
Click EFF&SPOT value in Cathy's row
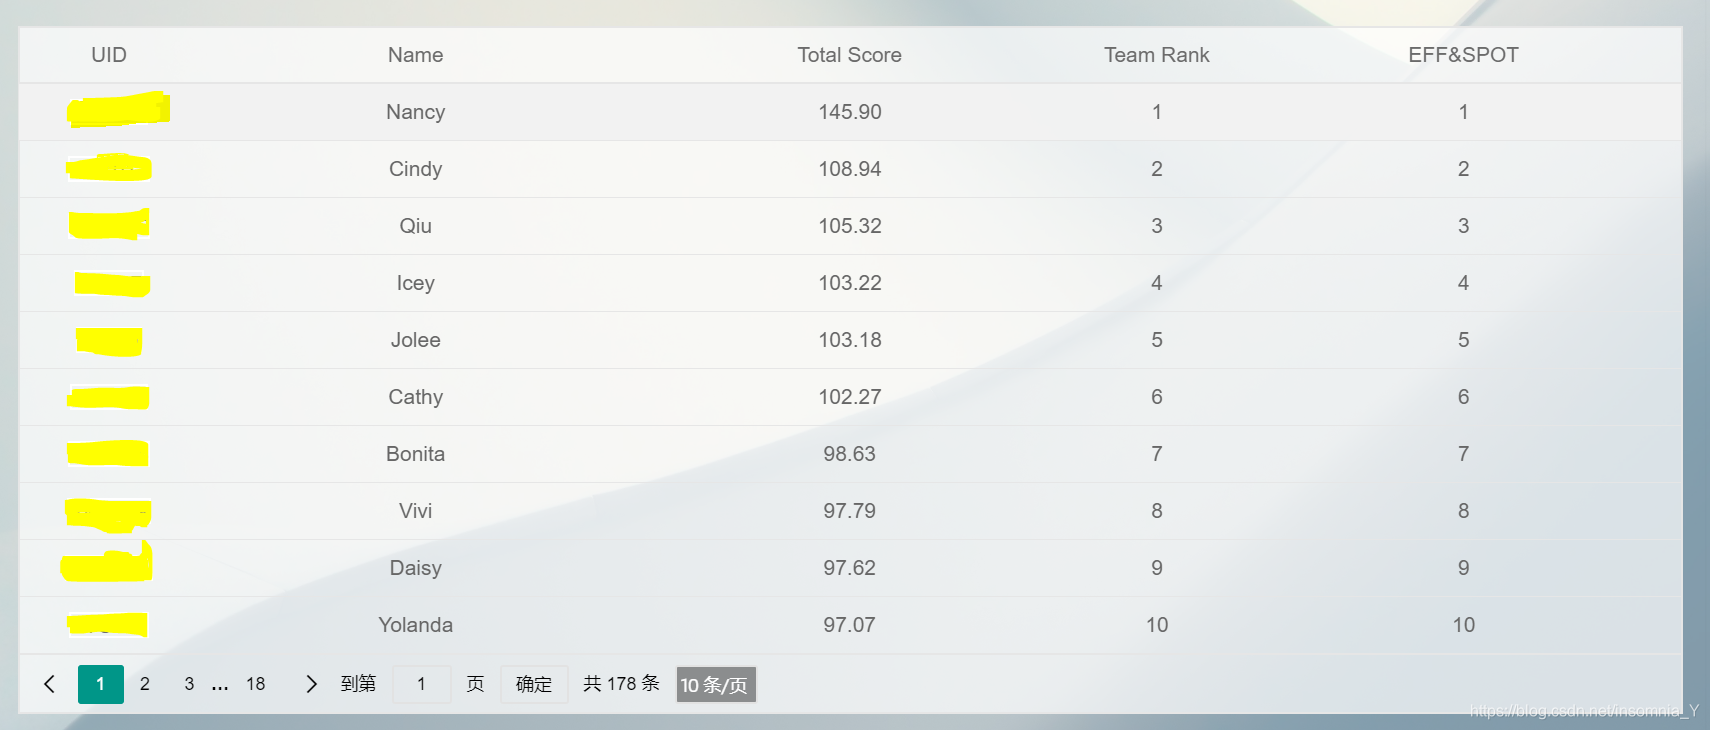click(x=1464, y=397)
